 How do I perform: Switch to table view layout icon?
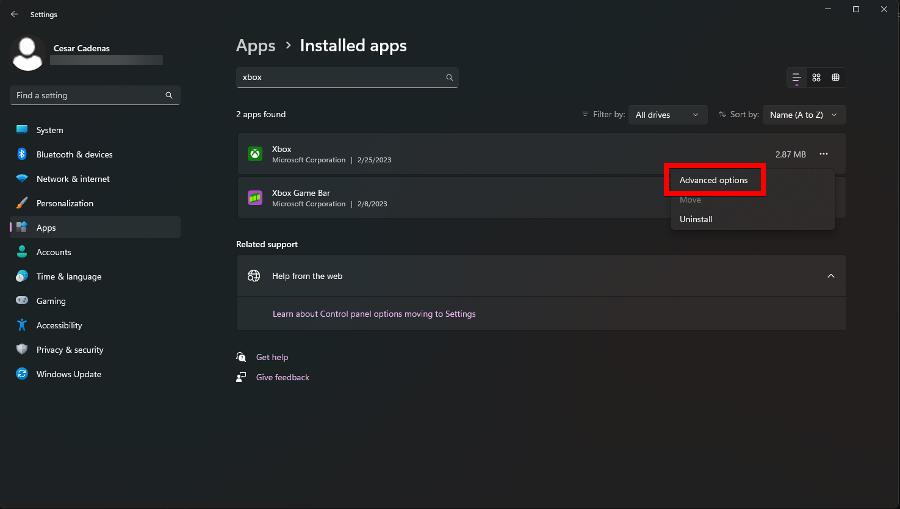(836, 77)
